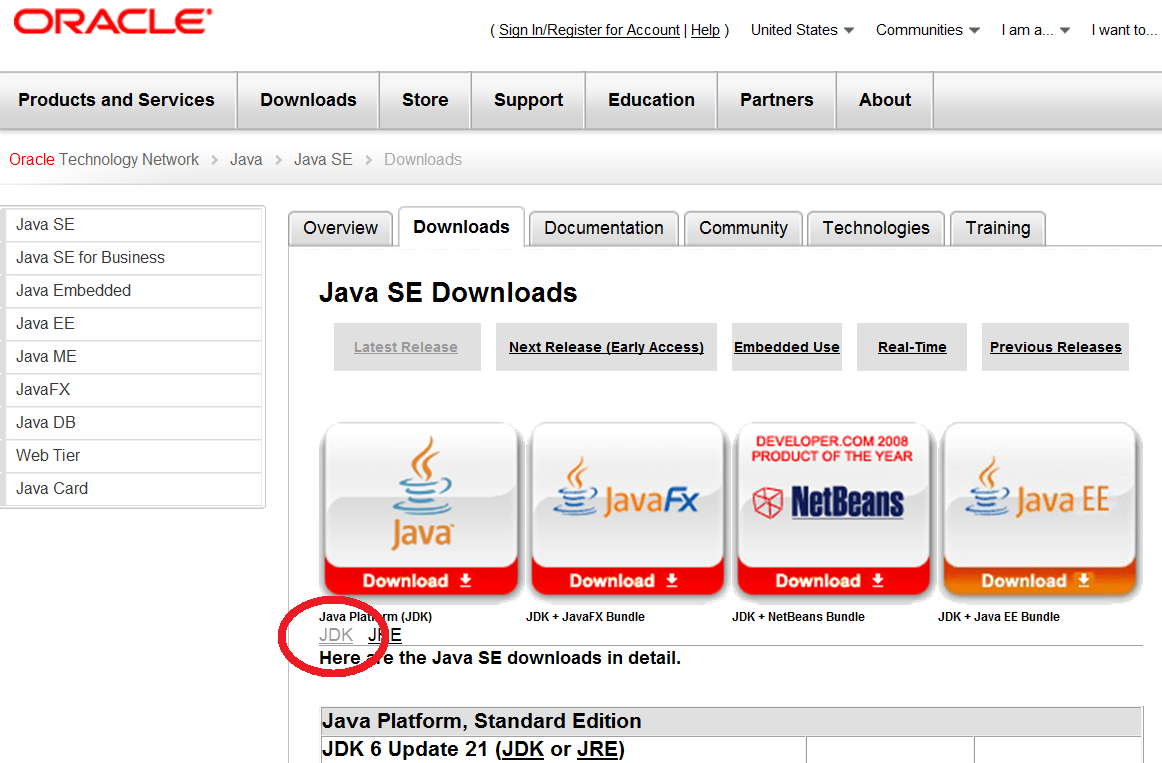Click JDK link in JDK 6 Update 21 row
1162x763 pixels.
click(x=523, y=750)
